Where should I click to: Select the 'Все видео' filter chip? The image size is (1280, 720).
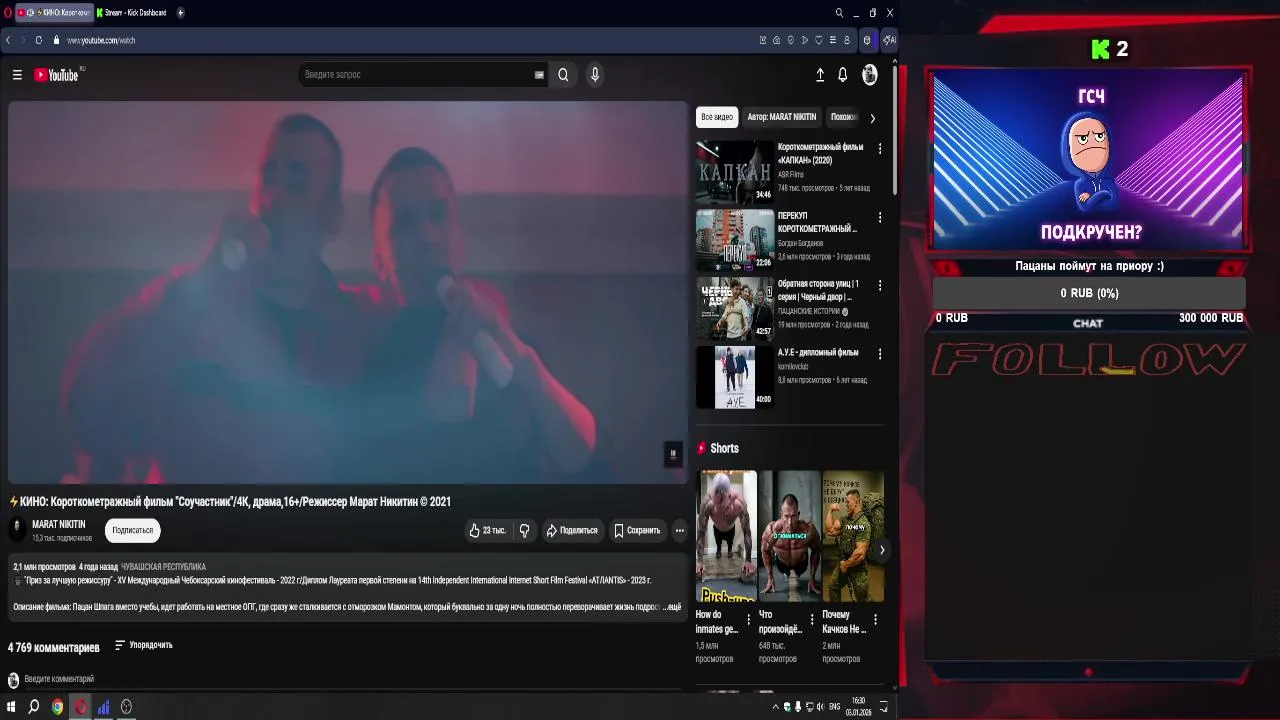point(717,117)
